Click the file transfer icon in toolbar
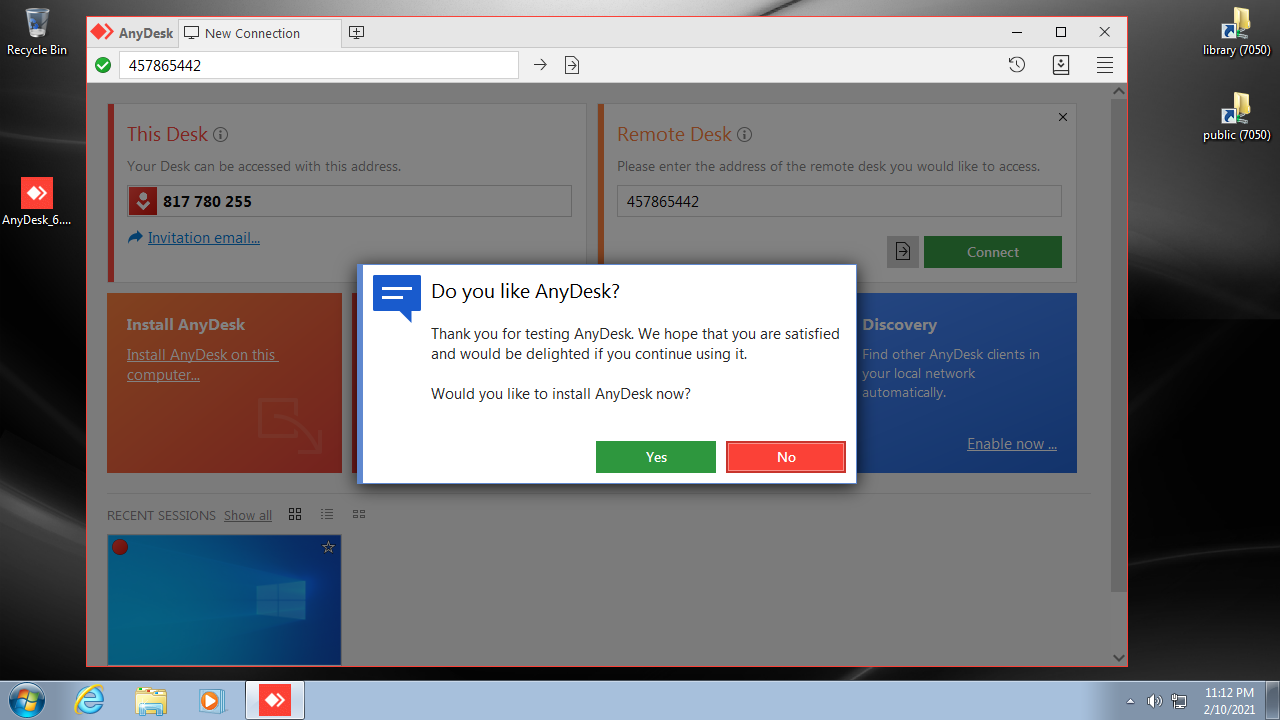The height and width of the screenshot is (720, 1280). click(x=572, y=65)
